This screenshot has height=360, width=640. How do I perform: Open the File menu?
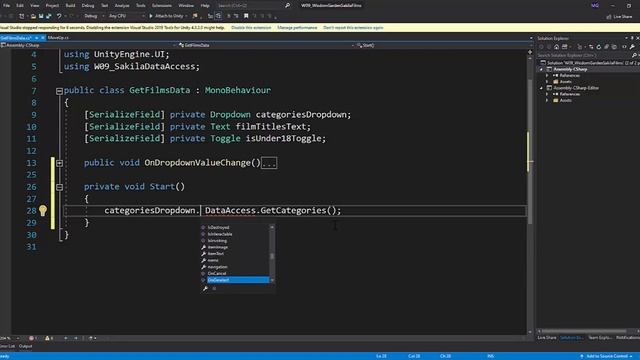(x=7, y=6)
